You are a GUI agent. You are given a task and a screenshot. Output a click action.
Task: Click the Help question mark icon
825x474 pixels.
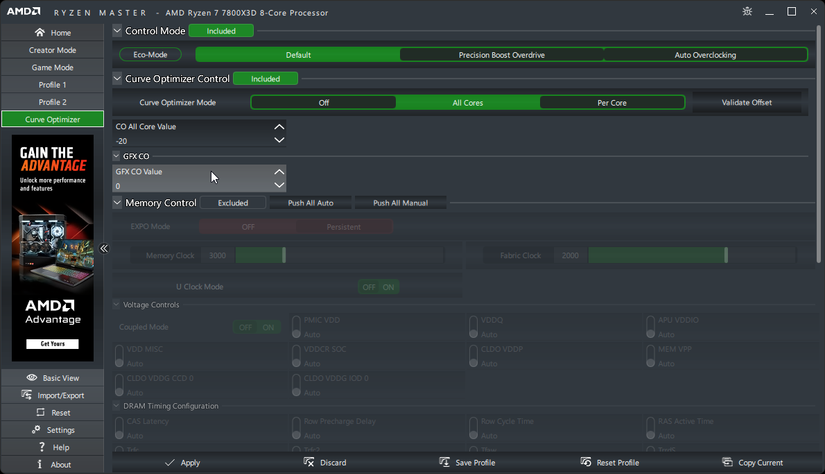[x=42, y=447]
